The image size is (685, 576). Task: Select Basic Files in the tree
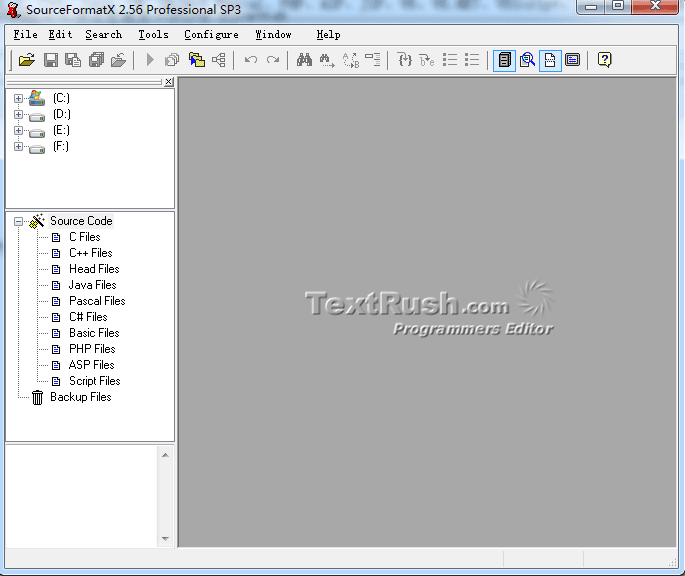(94, 333)
